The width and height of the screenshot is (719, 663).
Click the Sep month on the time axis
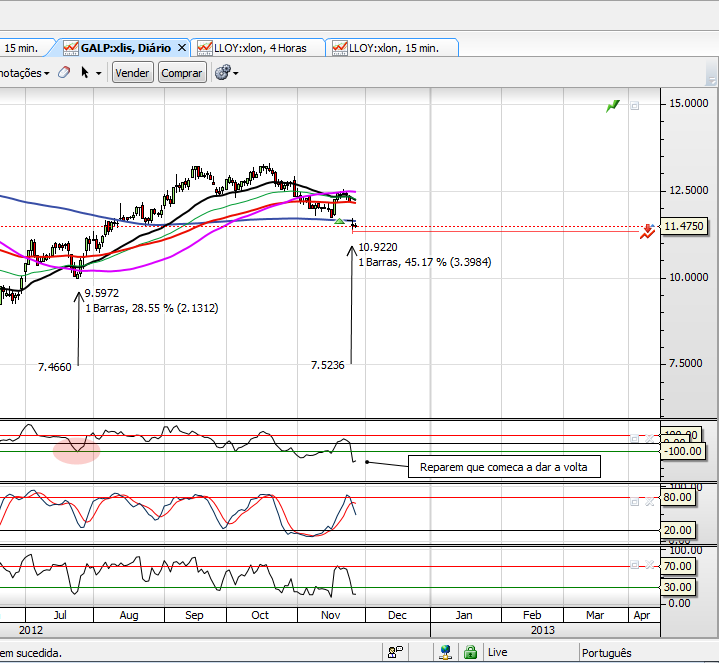coord(194,615)
